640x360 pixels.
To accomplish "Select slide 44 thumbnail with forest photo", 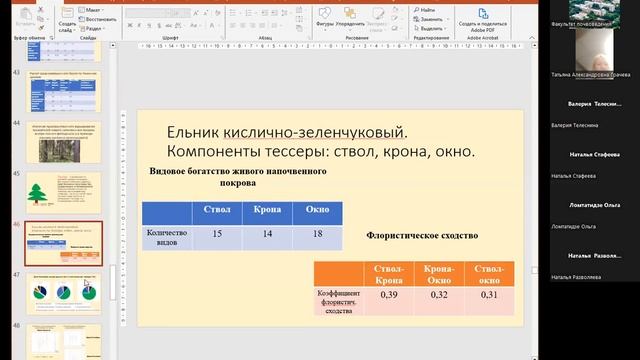I will pyautogui.click(x=63, y=142).
